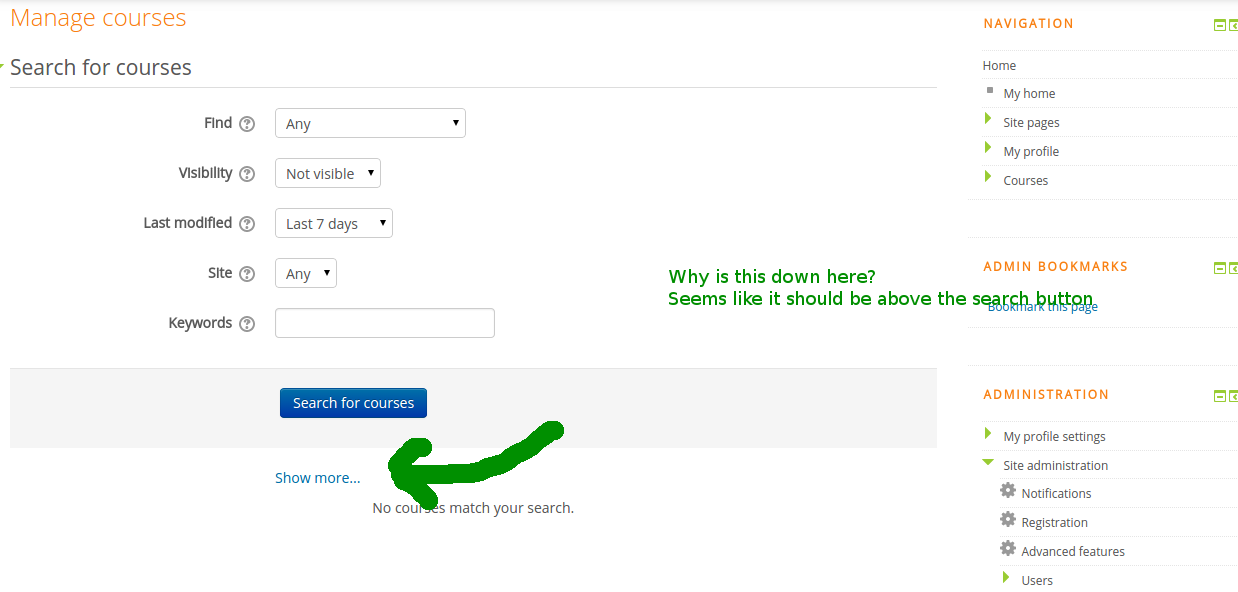Click the Notifications gear icon
This screenshot has width=1238, height=592.
[x=1008, y=491]
